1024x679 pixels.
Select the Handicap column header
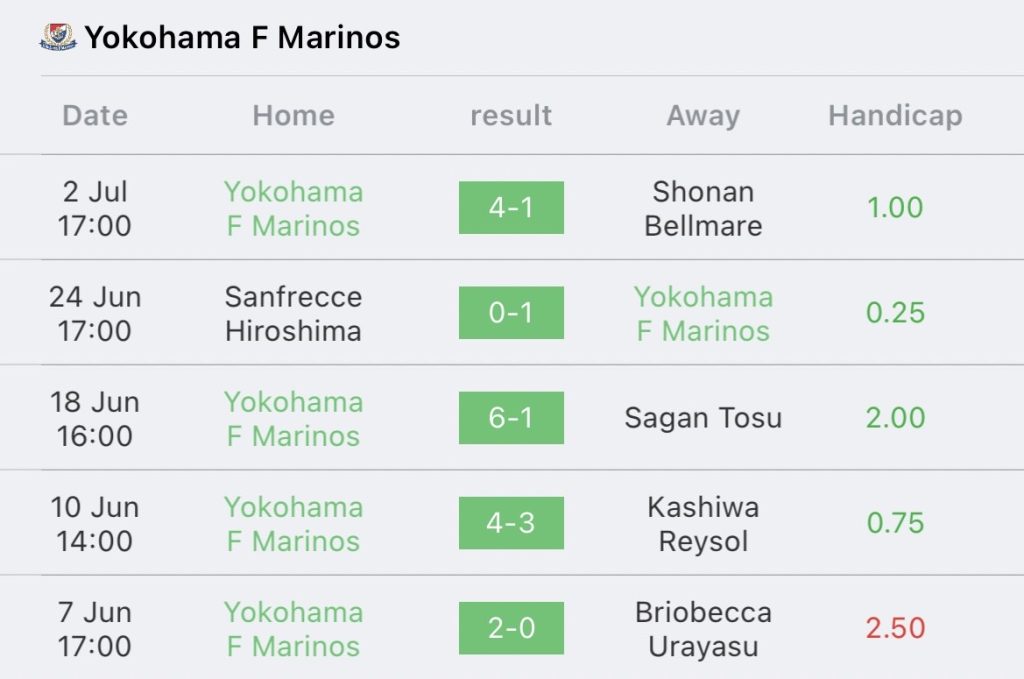[x=895, y=116]
